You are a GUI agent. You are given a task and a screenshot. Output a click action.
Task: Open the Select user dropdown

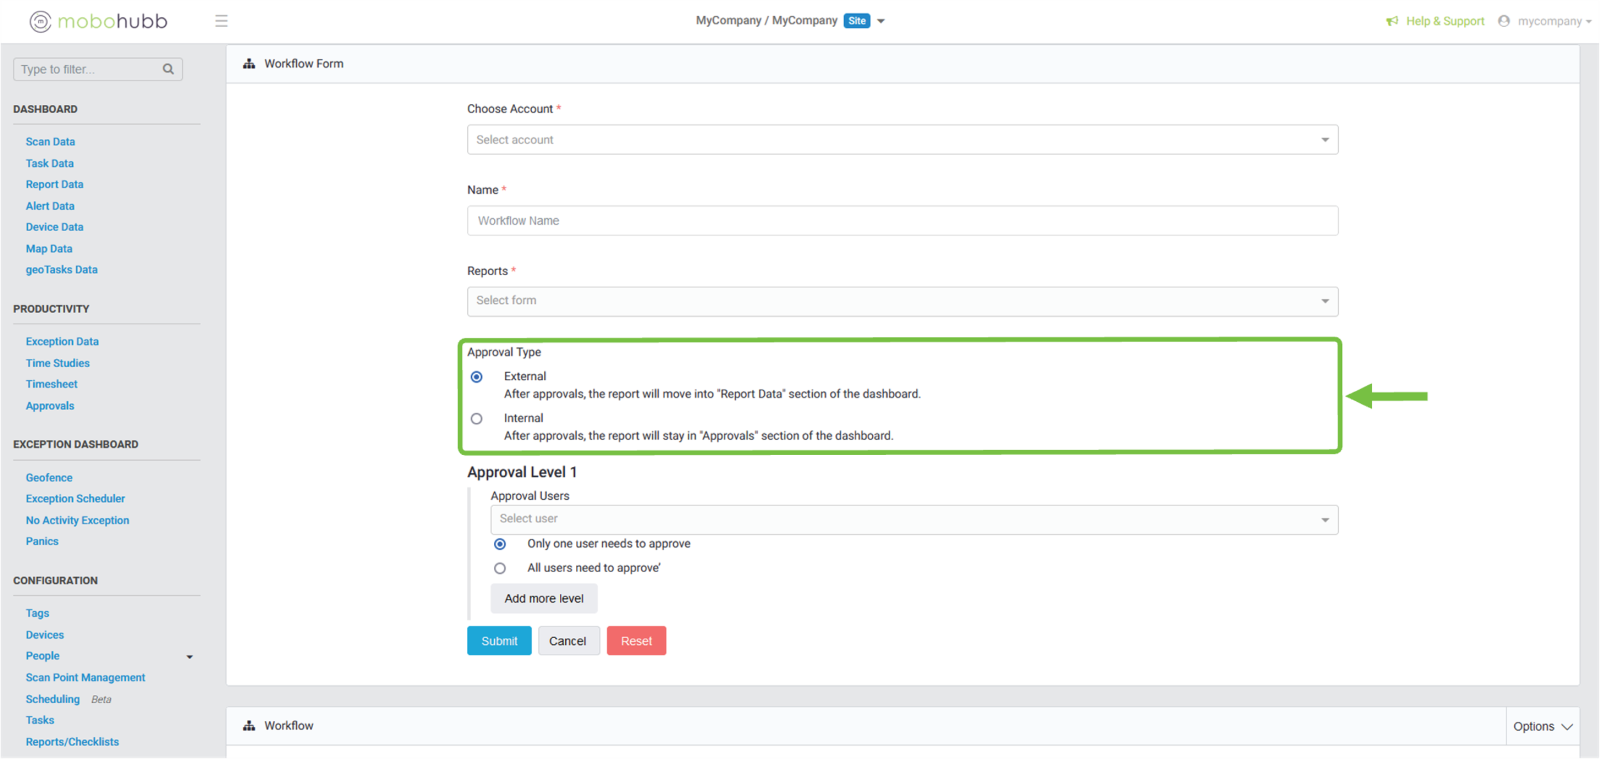(x=914, y=520)
